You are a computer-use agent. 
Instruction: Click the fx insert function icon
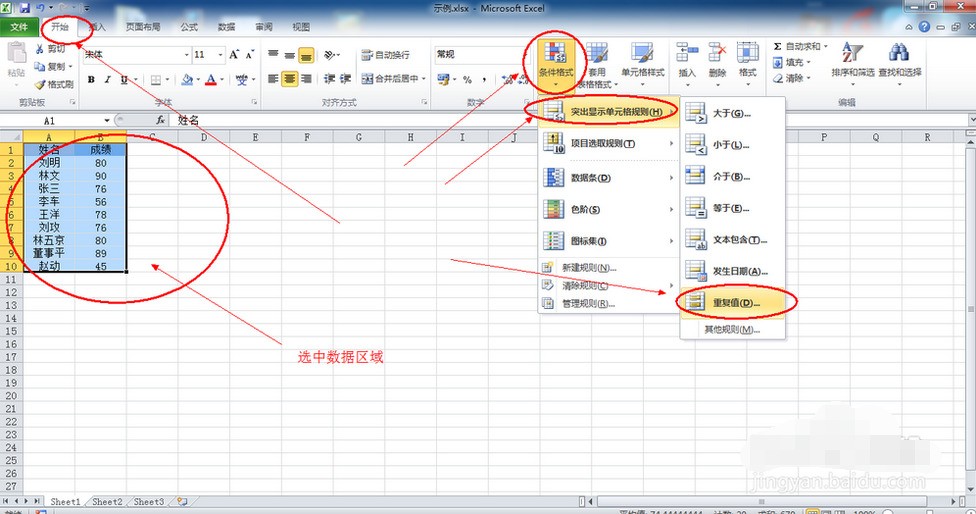point(161,120)
